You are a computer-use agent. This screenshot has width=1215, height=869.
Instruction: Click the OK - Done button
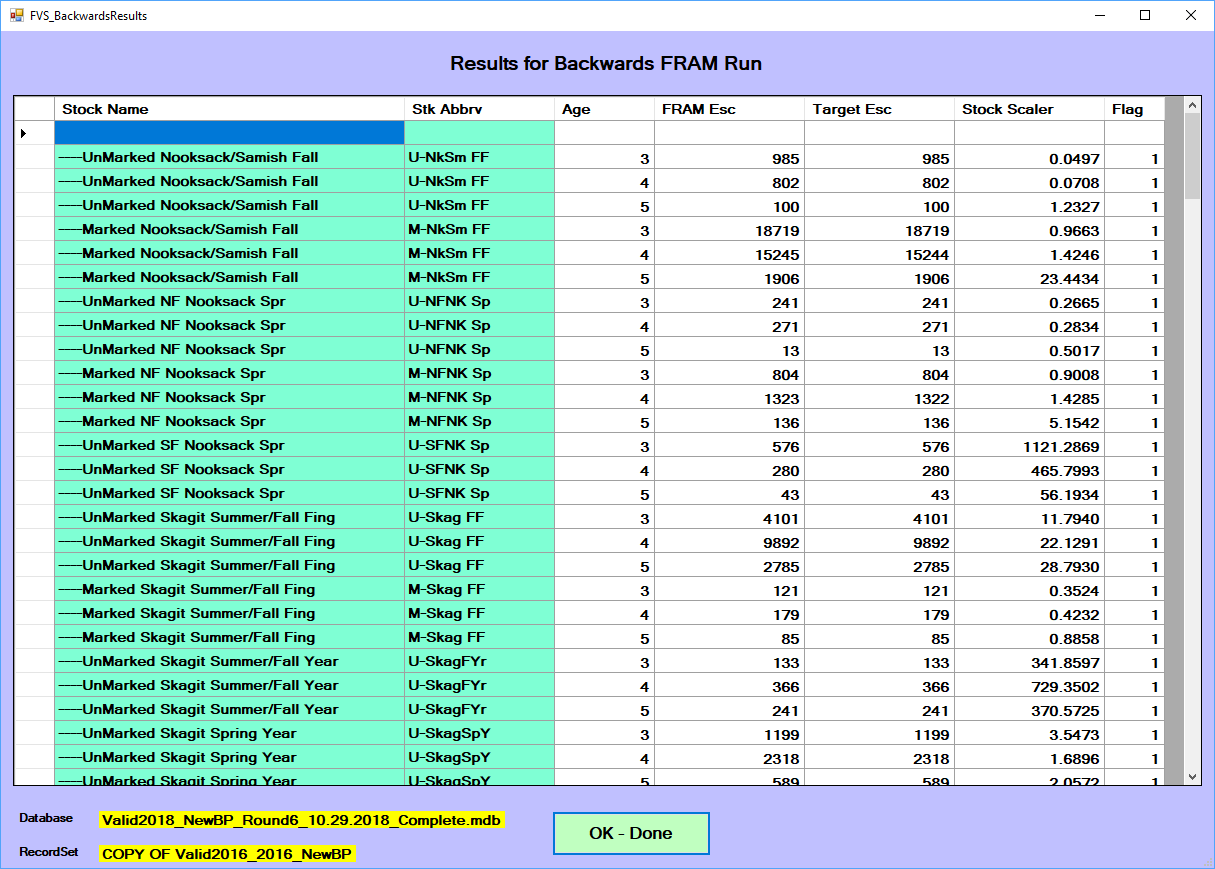[631, 833]
